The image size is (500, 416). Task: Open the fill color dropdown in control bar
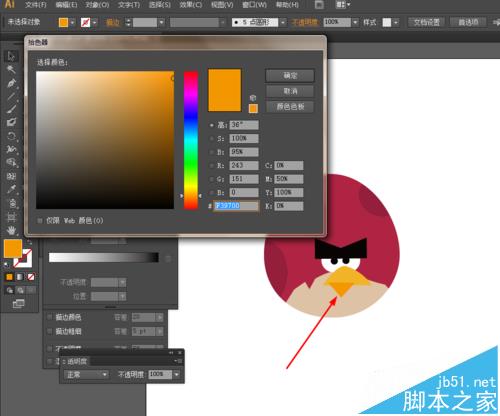(x=72, y=23)
